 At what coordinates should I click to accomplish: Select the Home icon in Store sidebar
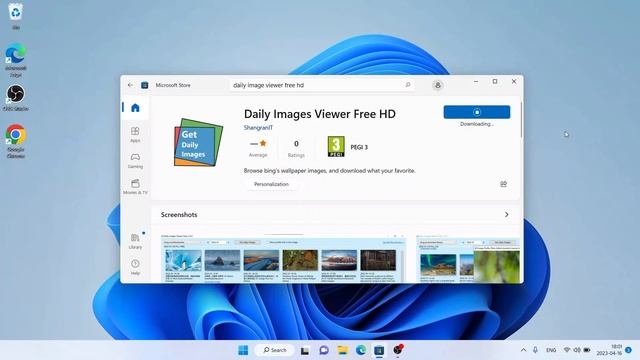[135, 108]
